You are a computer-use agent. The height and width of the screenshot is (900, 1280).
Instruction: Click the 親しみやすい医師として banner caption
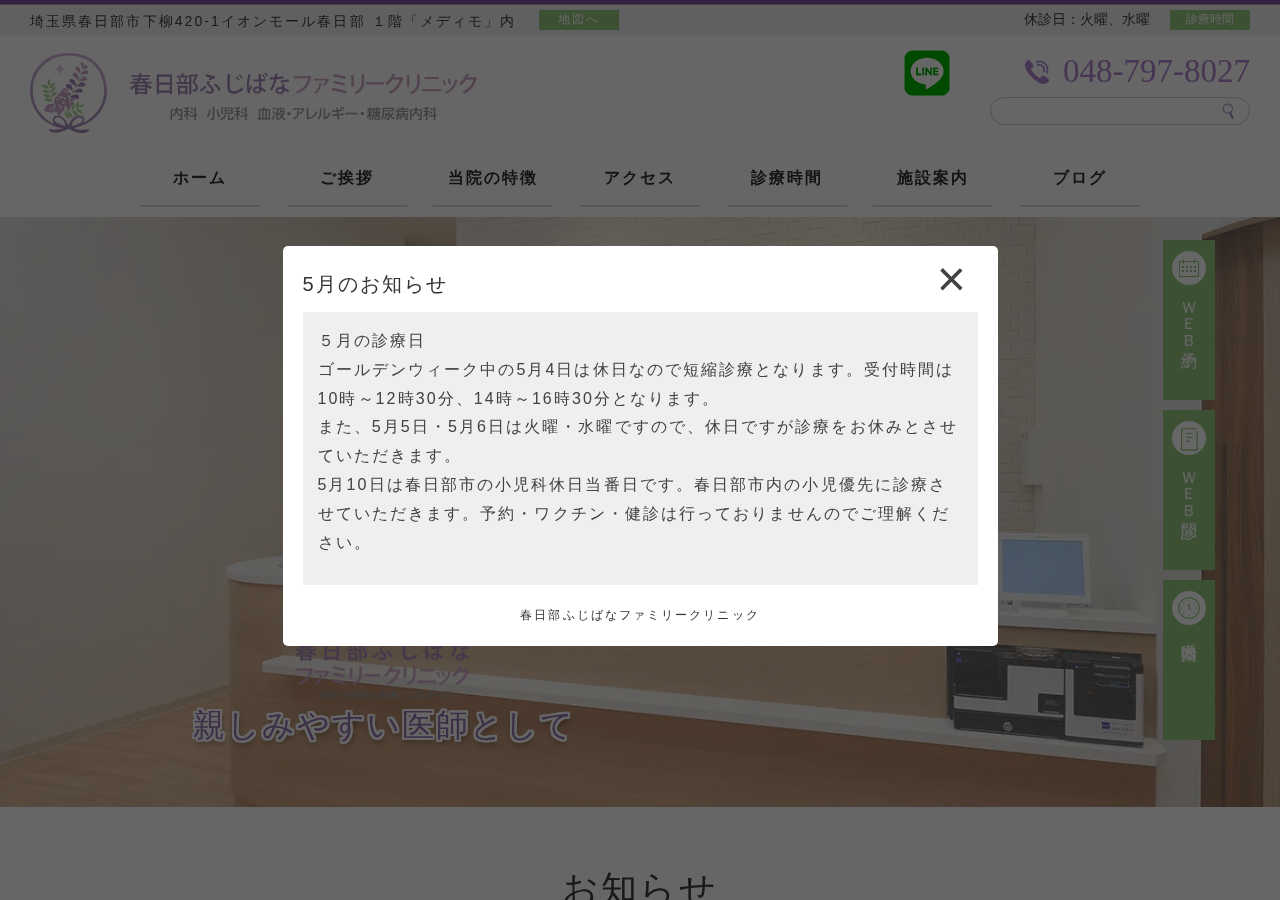click(x=383, y=726)
